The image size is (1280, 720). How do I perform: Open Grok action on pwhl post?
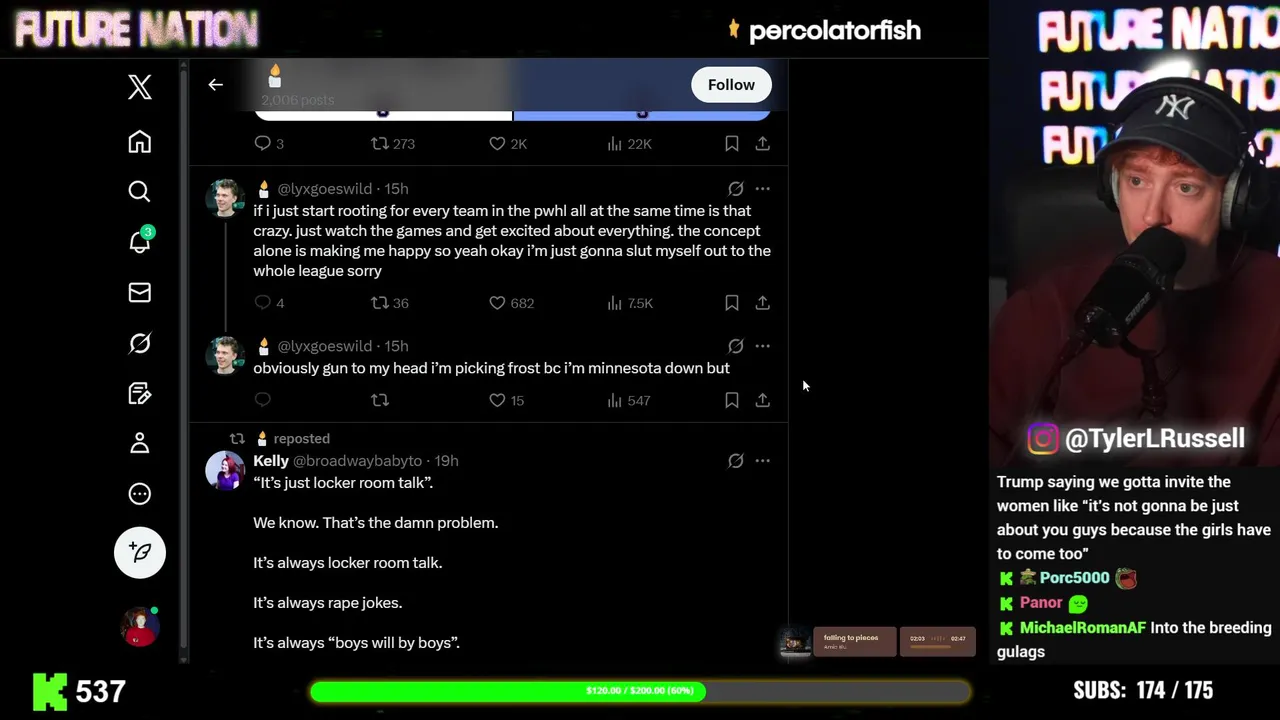(735, 188)
